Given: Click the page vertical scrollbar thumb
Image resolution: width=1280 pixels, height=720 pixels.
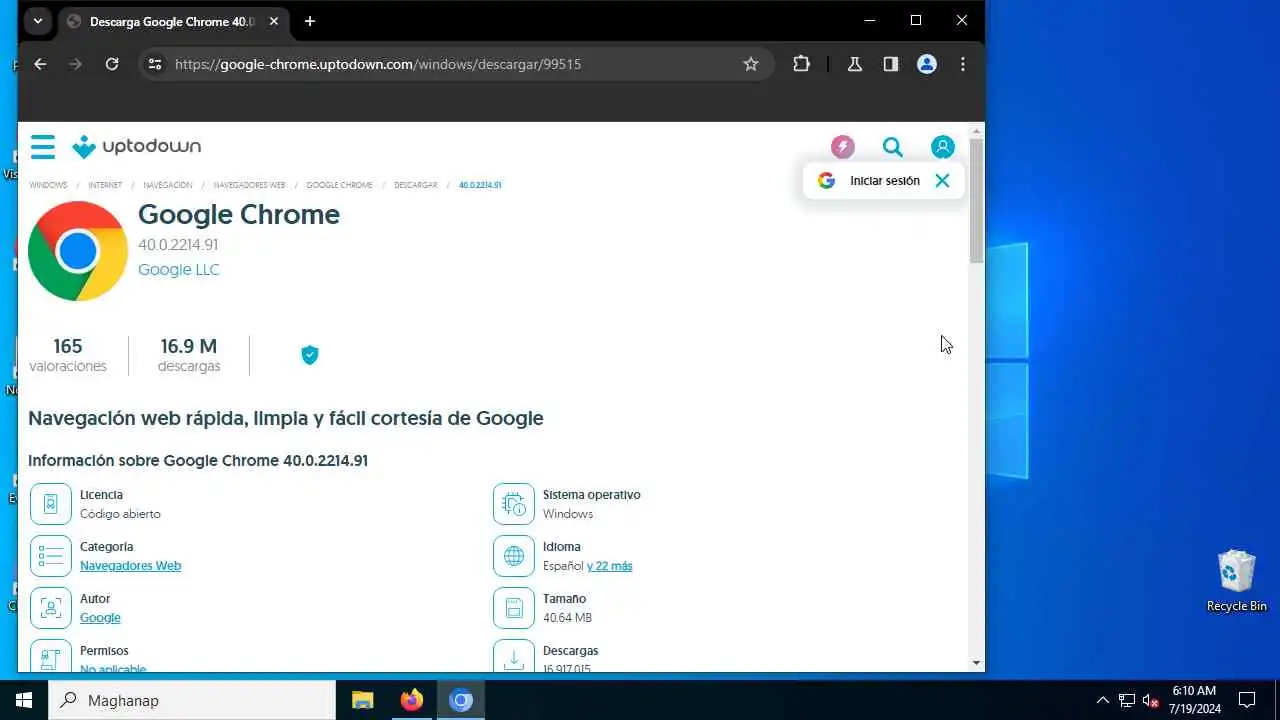Looking at the screenshot, I should 977,200.
